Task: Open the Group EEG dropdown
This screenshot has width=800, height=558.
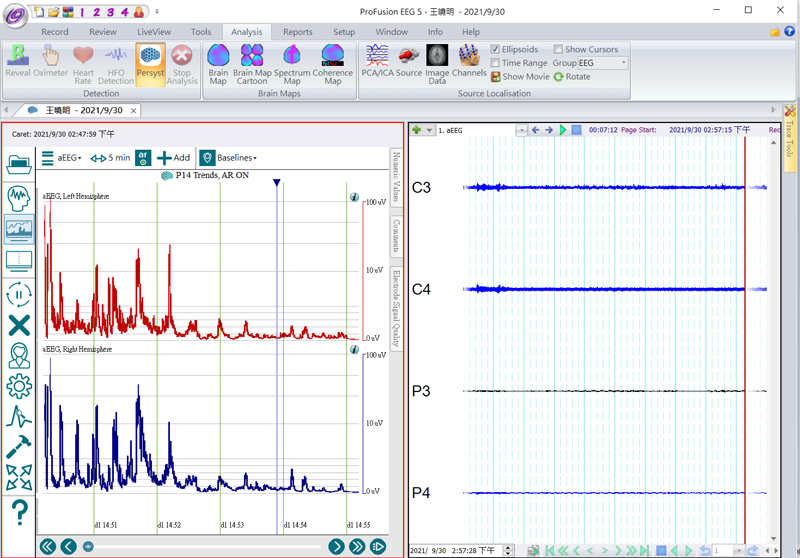Action: point(623,63)
